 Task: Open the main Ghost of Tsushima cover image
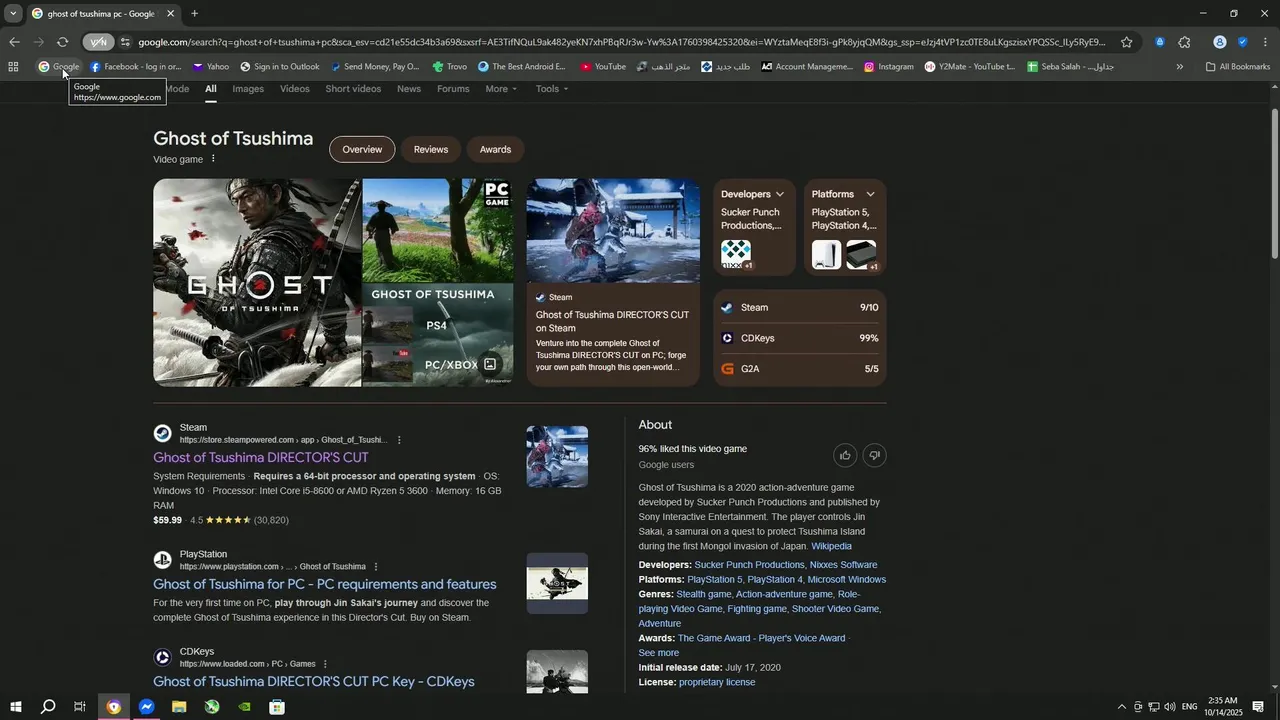point(257,283)
